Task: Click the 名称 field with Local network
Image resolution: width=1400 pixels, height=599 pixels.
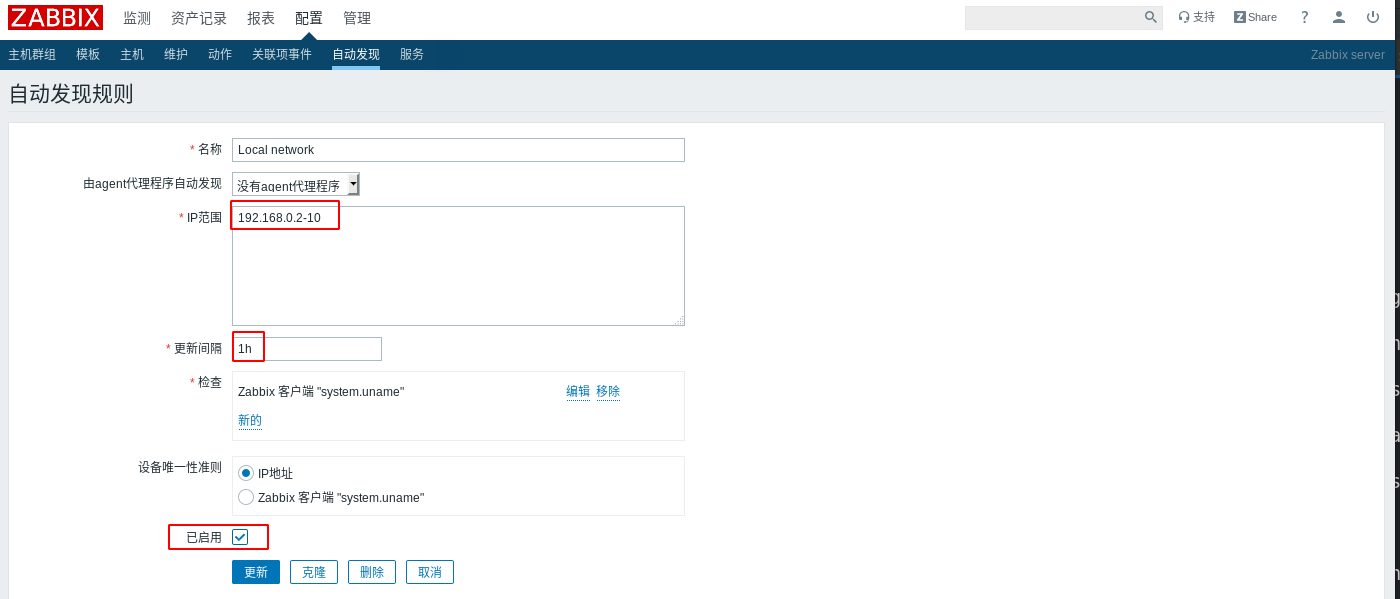Action: click(458, 150)
